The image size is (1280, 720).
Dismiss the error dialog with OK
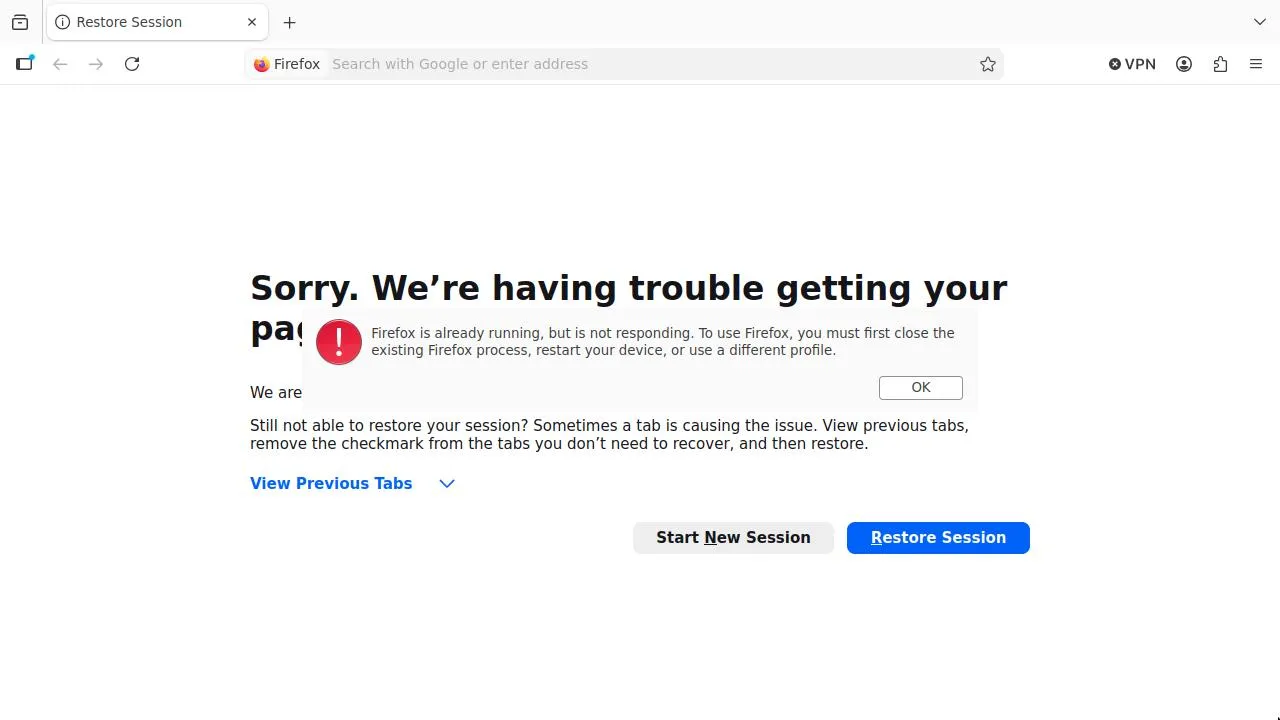920,388
